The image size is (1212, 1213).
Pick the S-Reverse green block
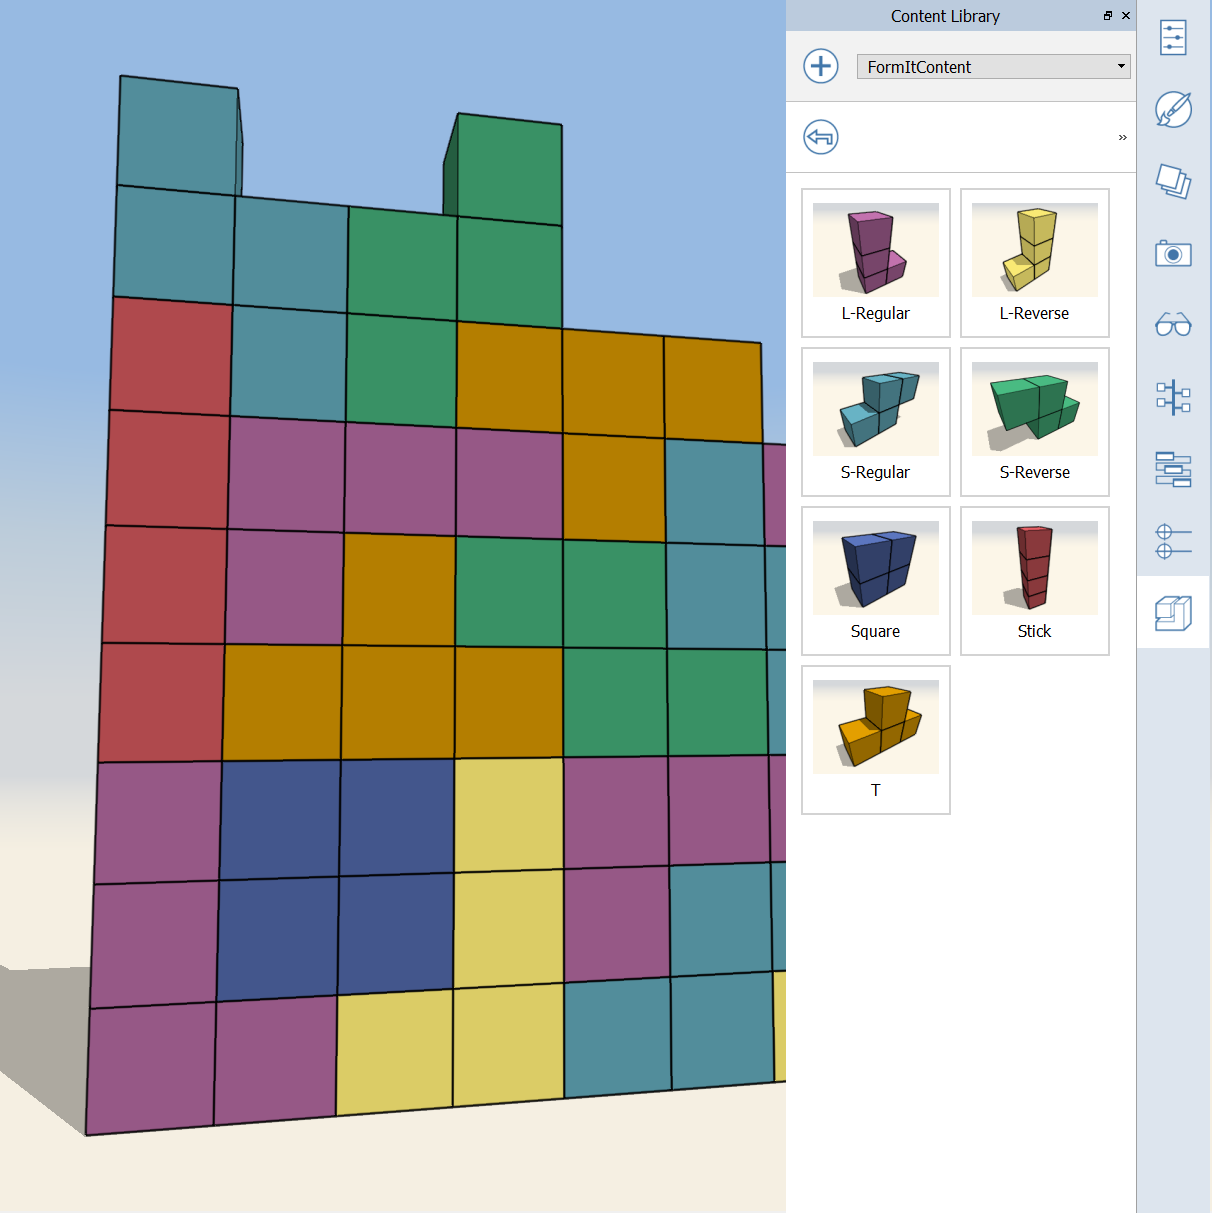pyautogui.click(x=1035, y=422)
